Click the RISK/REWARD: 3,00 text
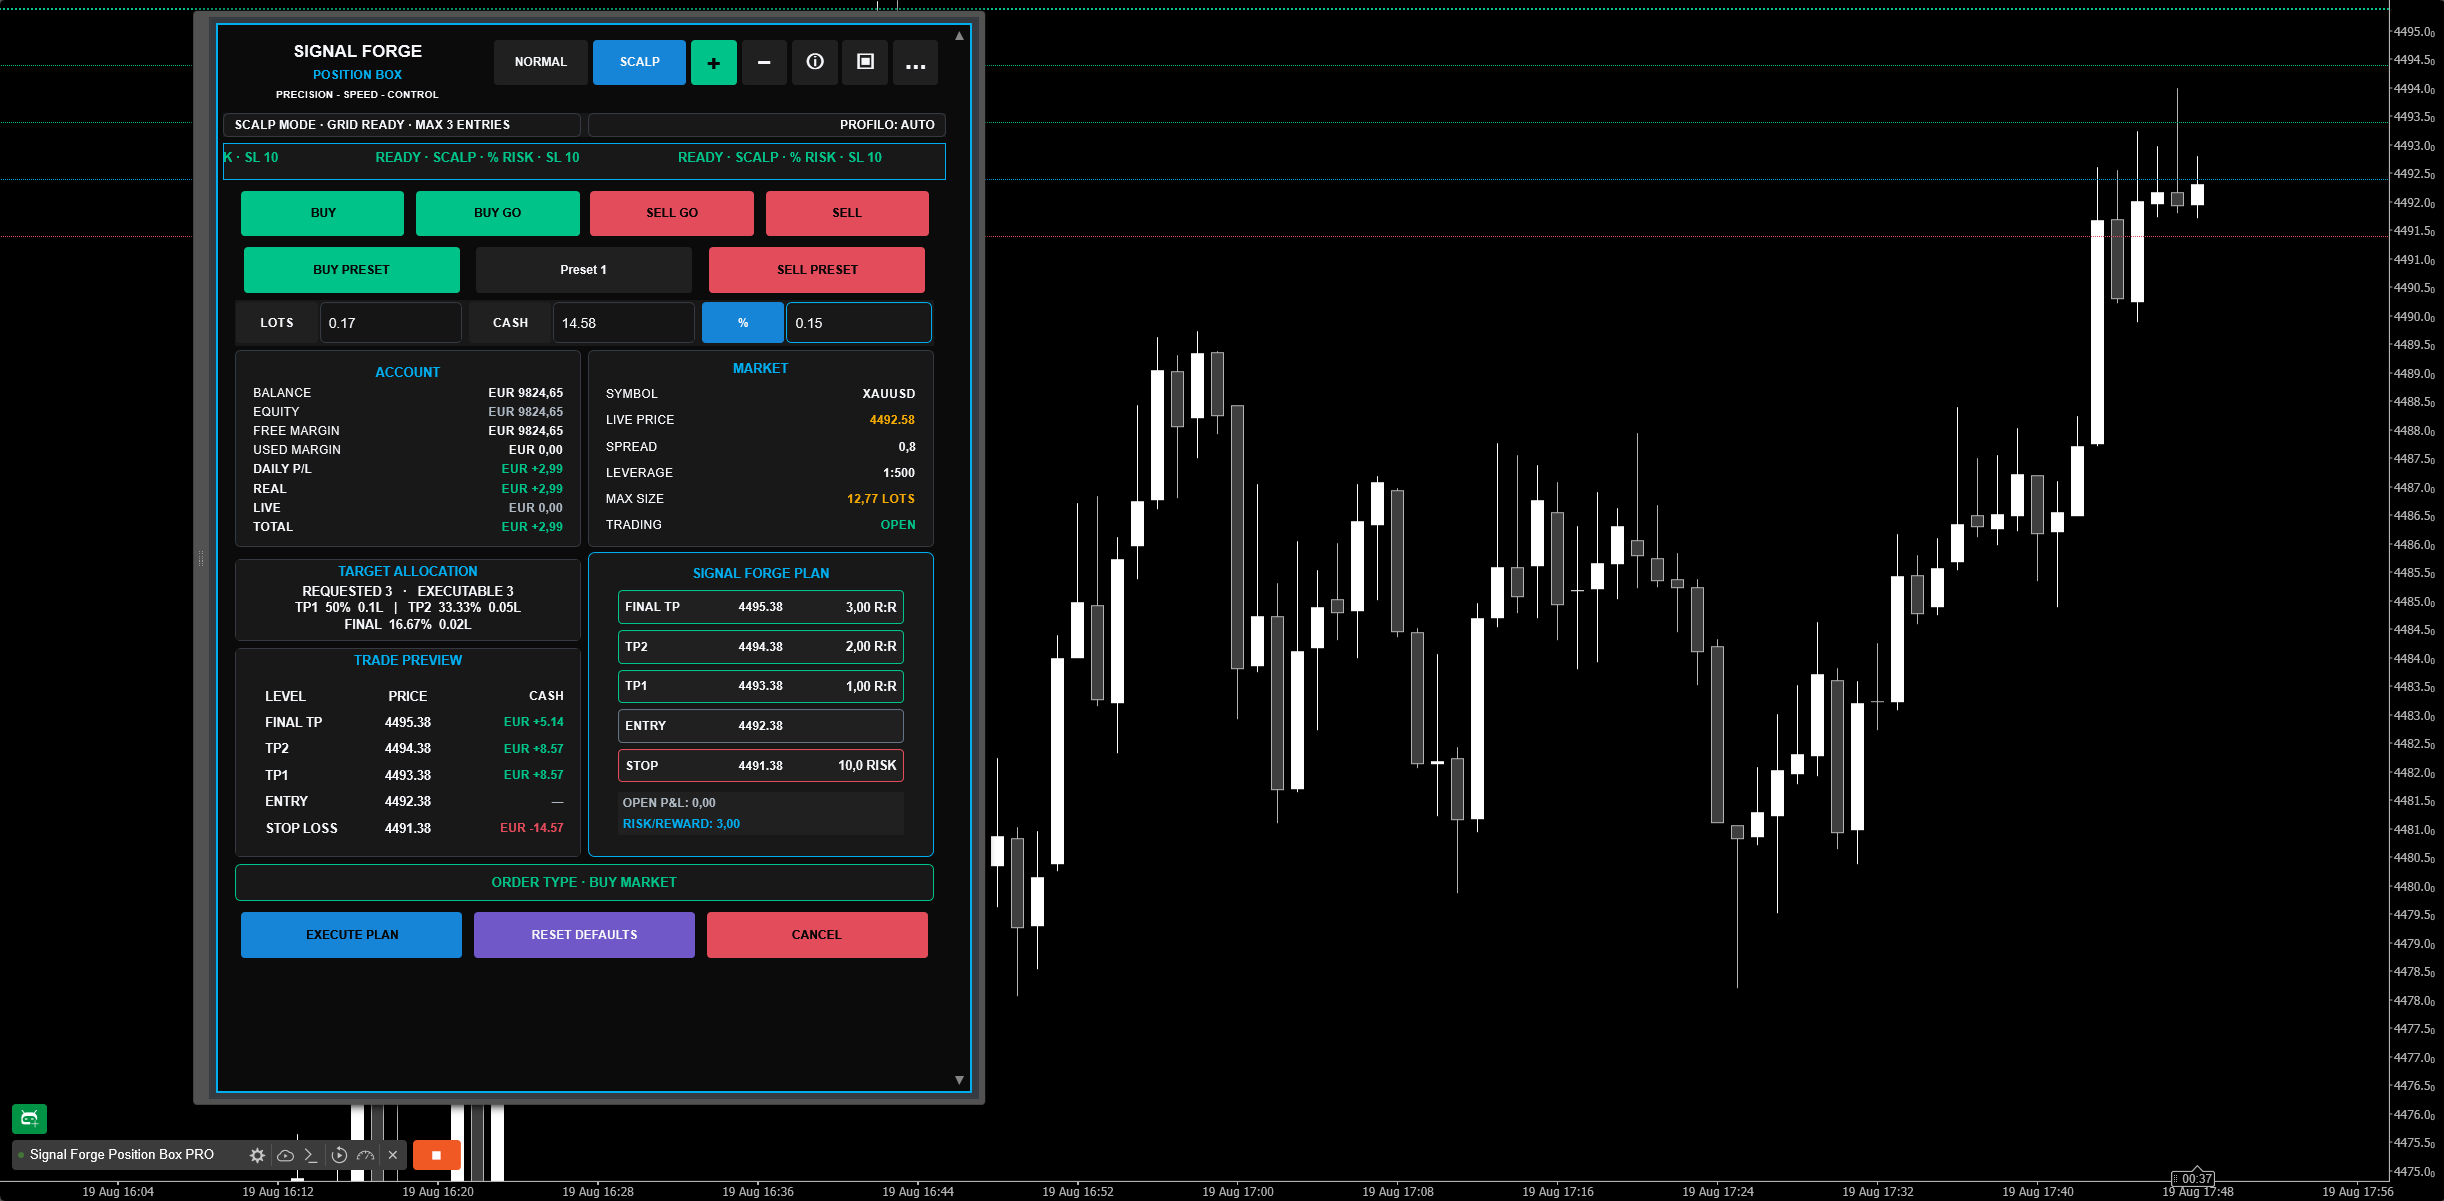 click(x=681, y=824)
